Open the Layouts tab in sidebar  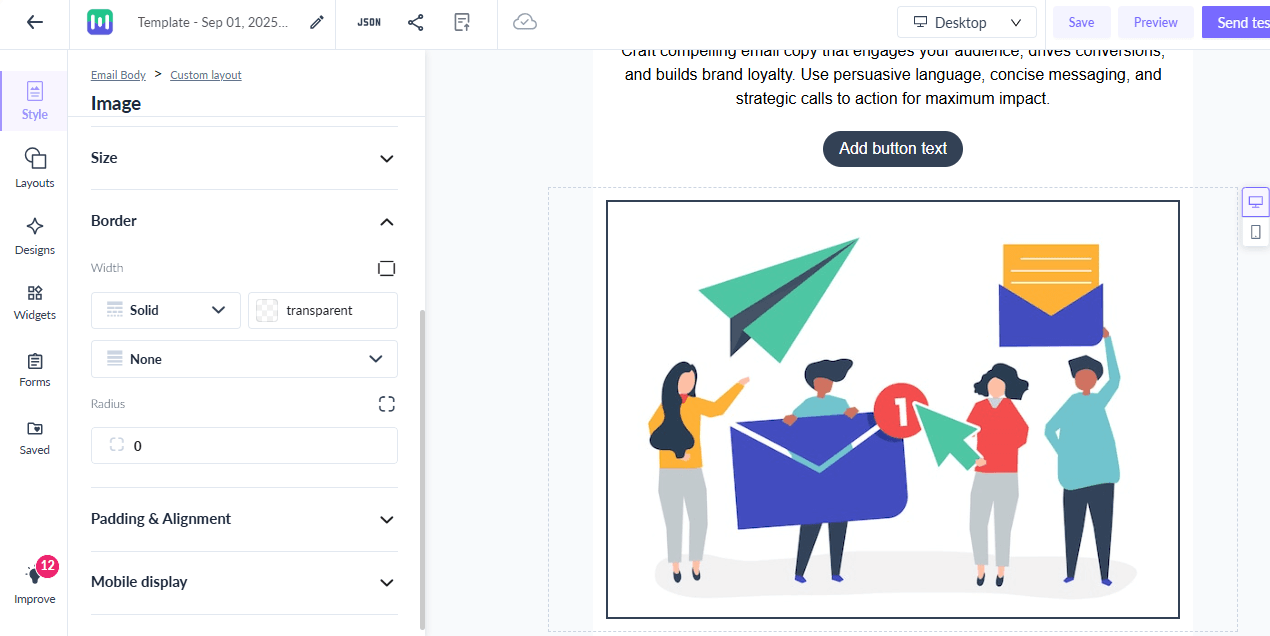coord(35,169)
